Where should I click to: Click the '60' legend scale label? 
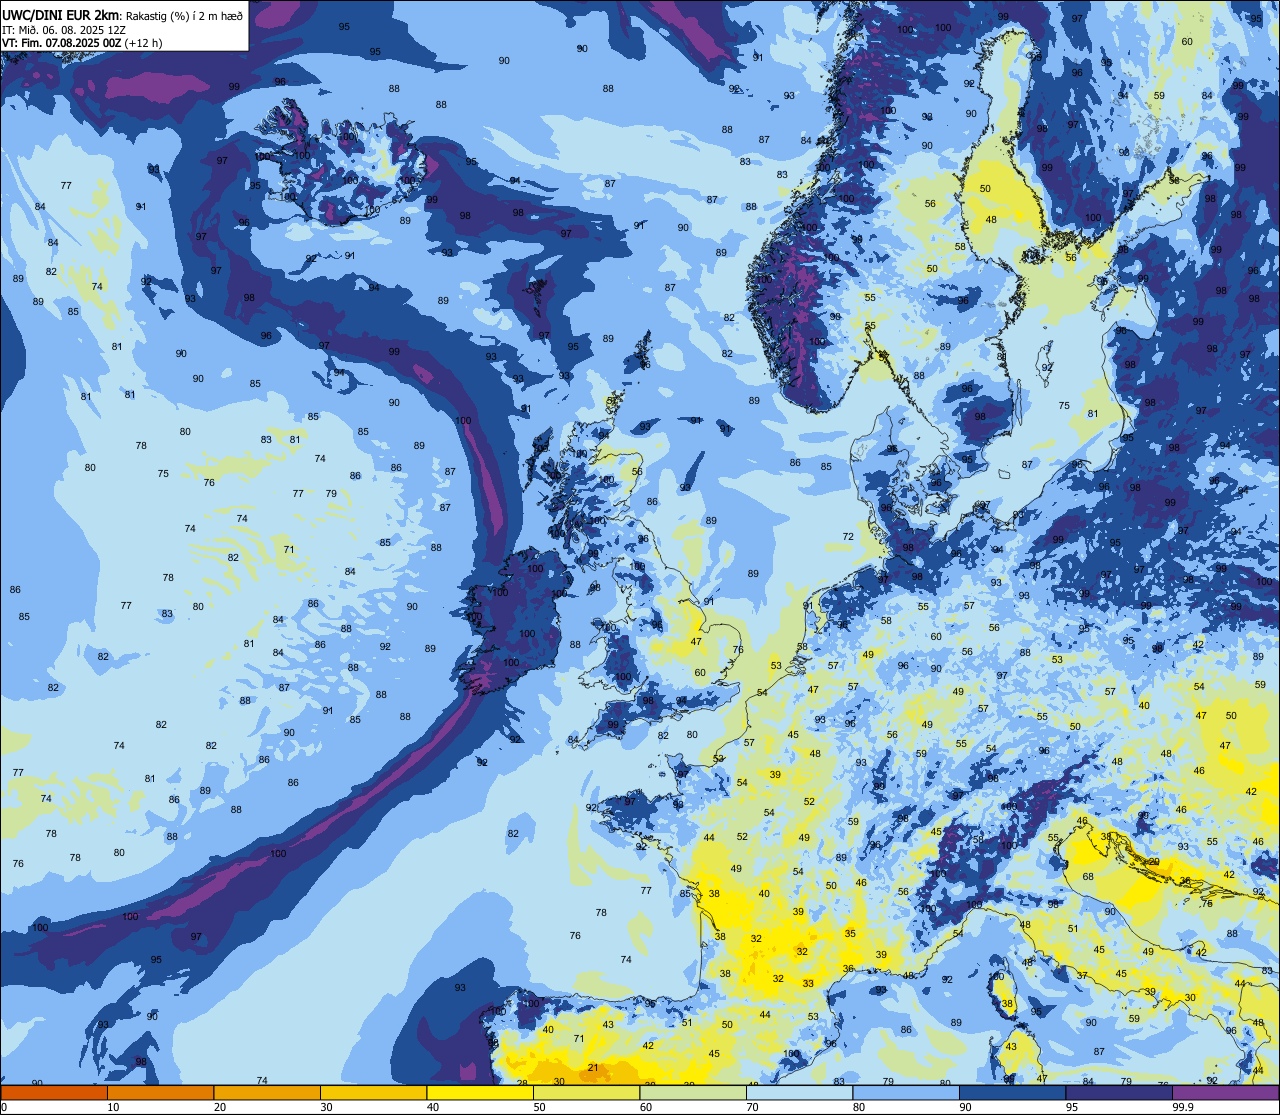point(646,1107)
